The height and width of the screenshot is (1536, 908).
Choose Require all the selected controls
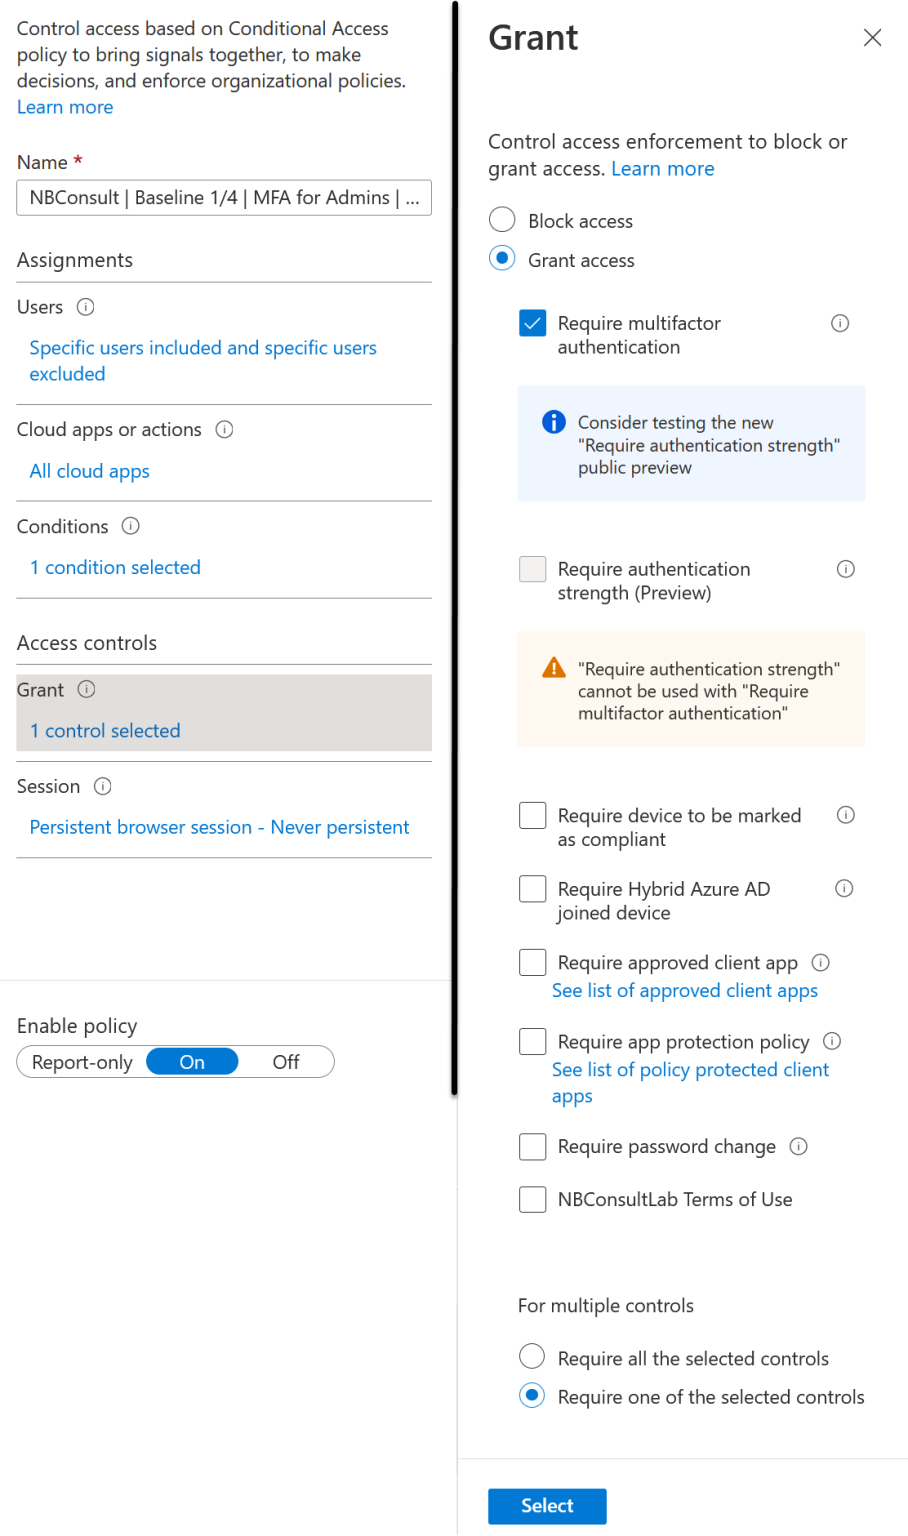click(532, 1356)
